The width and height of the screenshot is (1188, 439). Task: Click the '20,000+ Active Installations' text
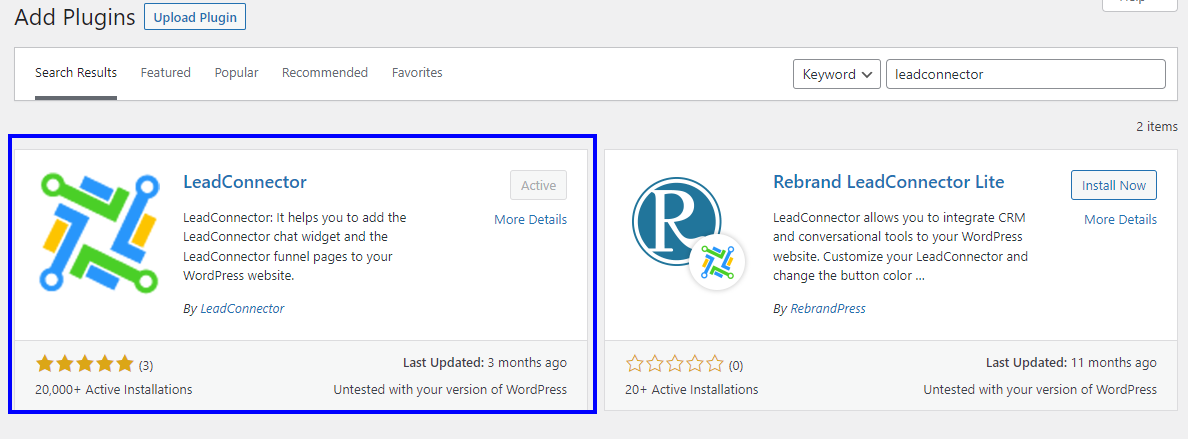click(114, 390)
